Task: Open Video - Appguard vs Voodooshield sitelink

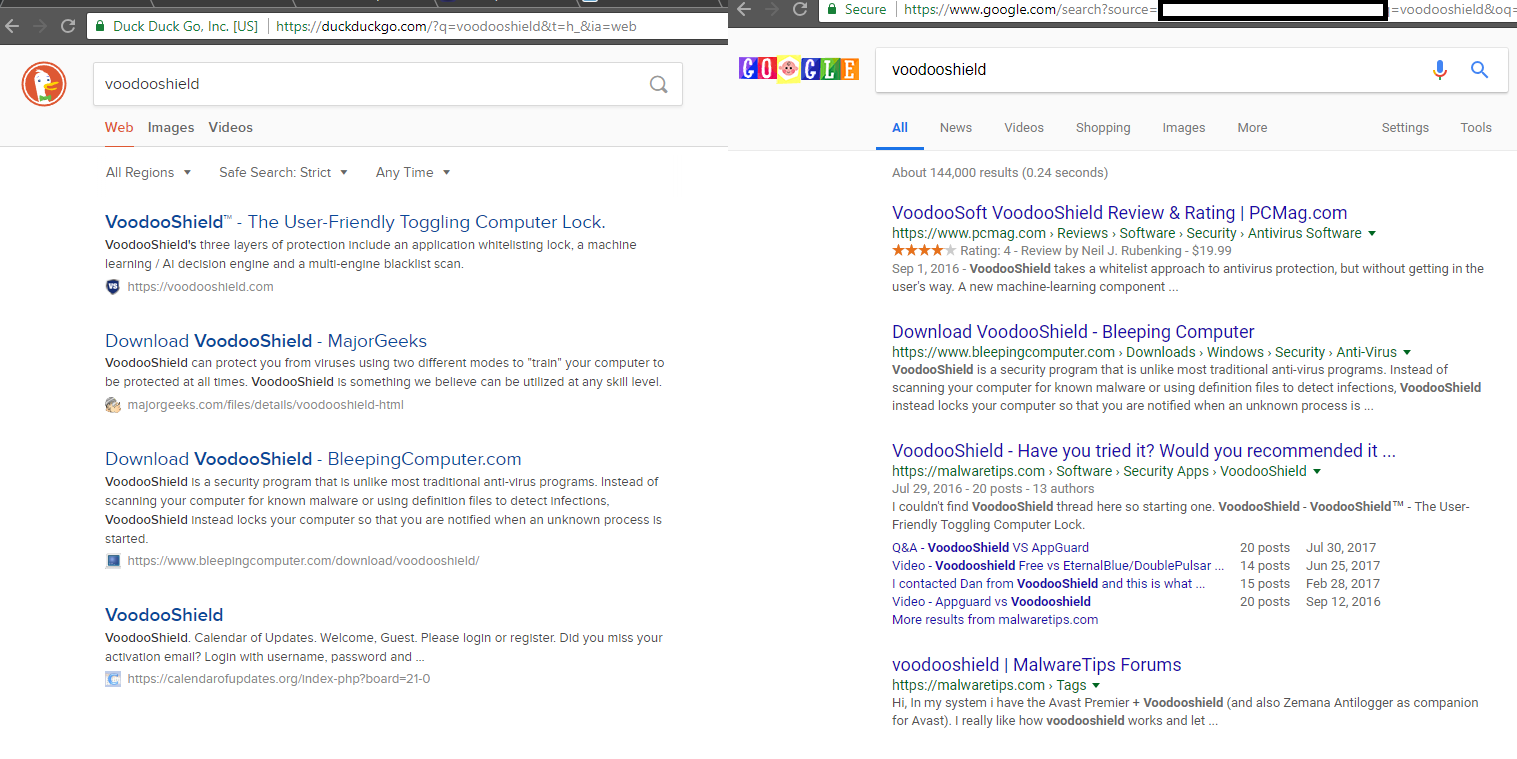Action: pyautogui.click(x=991, y=602)
